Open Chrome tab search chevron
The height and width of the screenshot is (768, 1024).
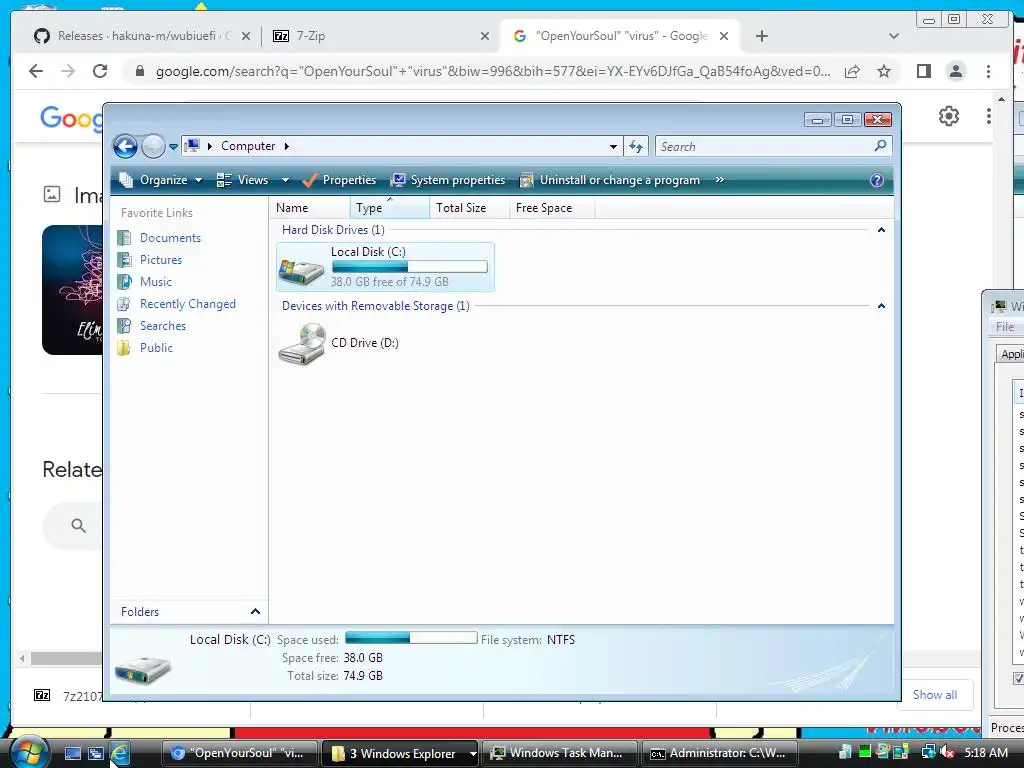tap(894, 36)
